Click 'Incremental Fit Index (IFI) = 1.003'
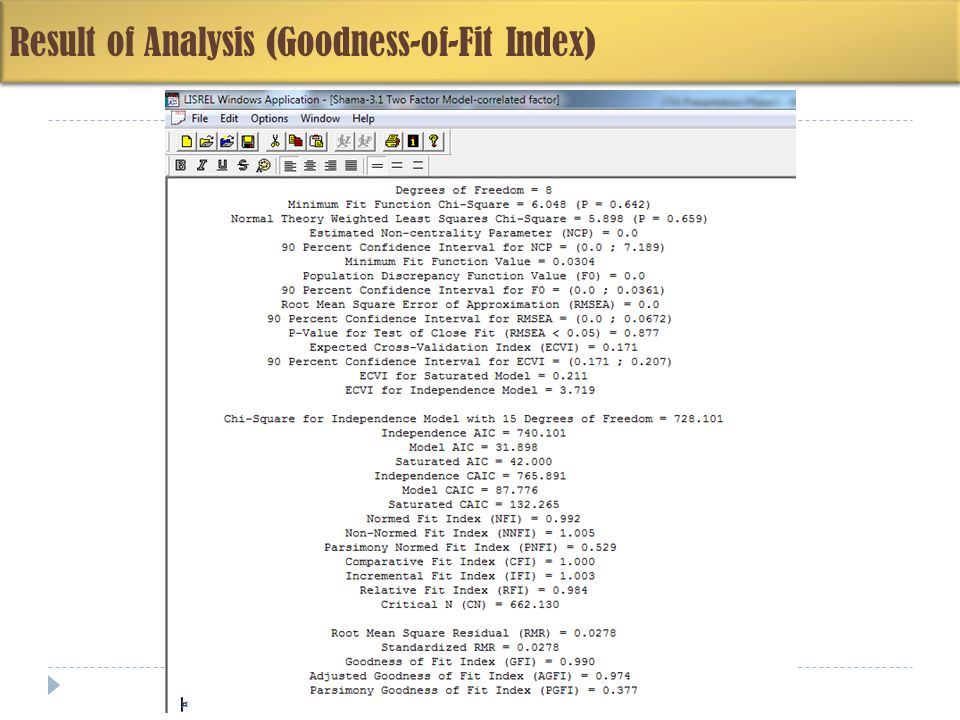Image resolution: width=960 pixels, height=720 pixels. point(470,576)
